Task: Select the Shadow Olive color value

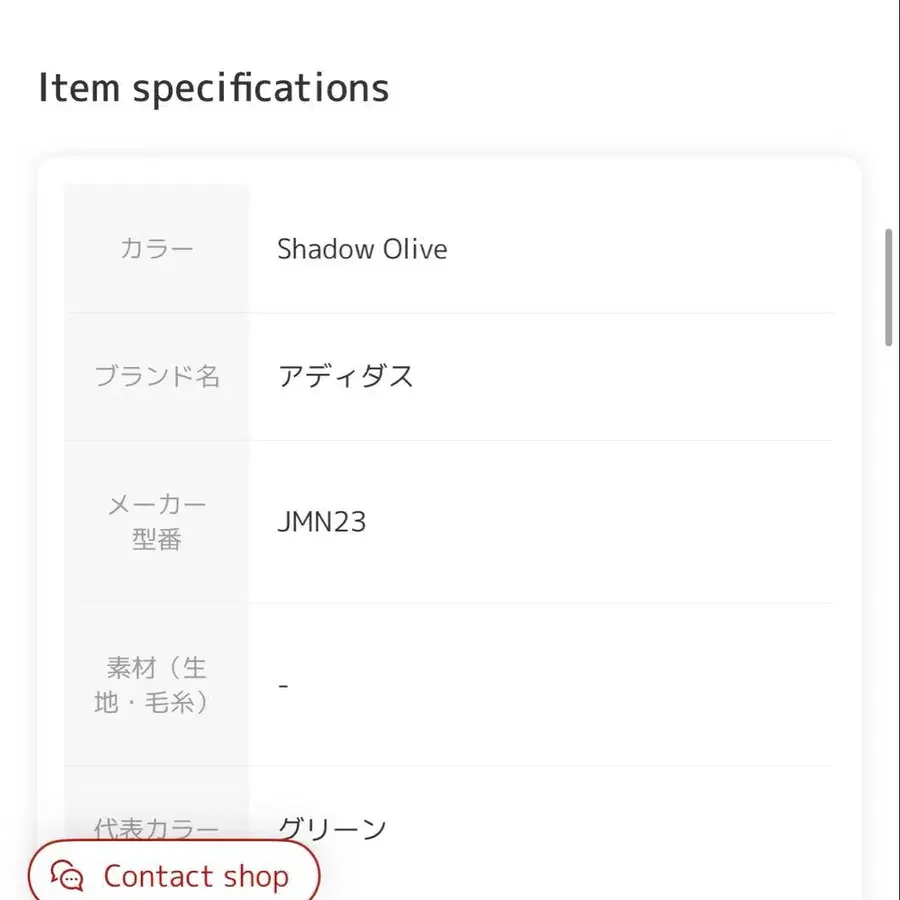Action: 362,249
